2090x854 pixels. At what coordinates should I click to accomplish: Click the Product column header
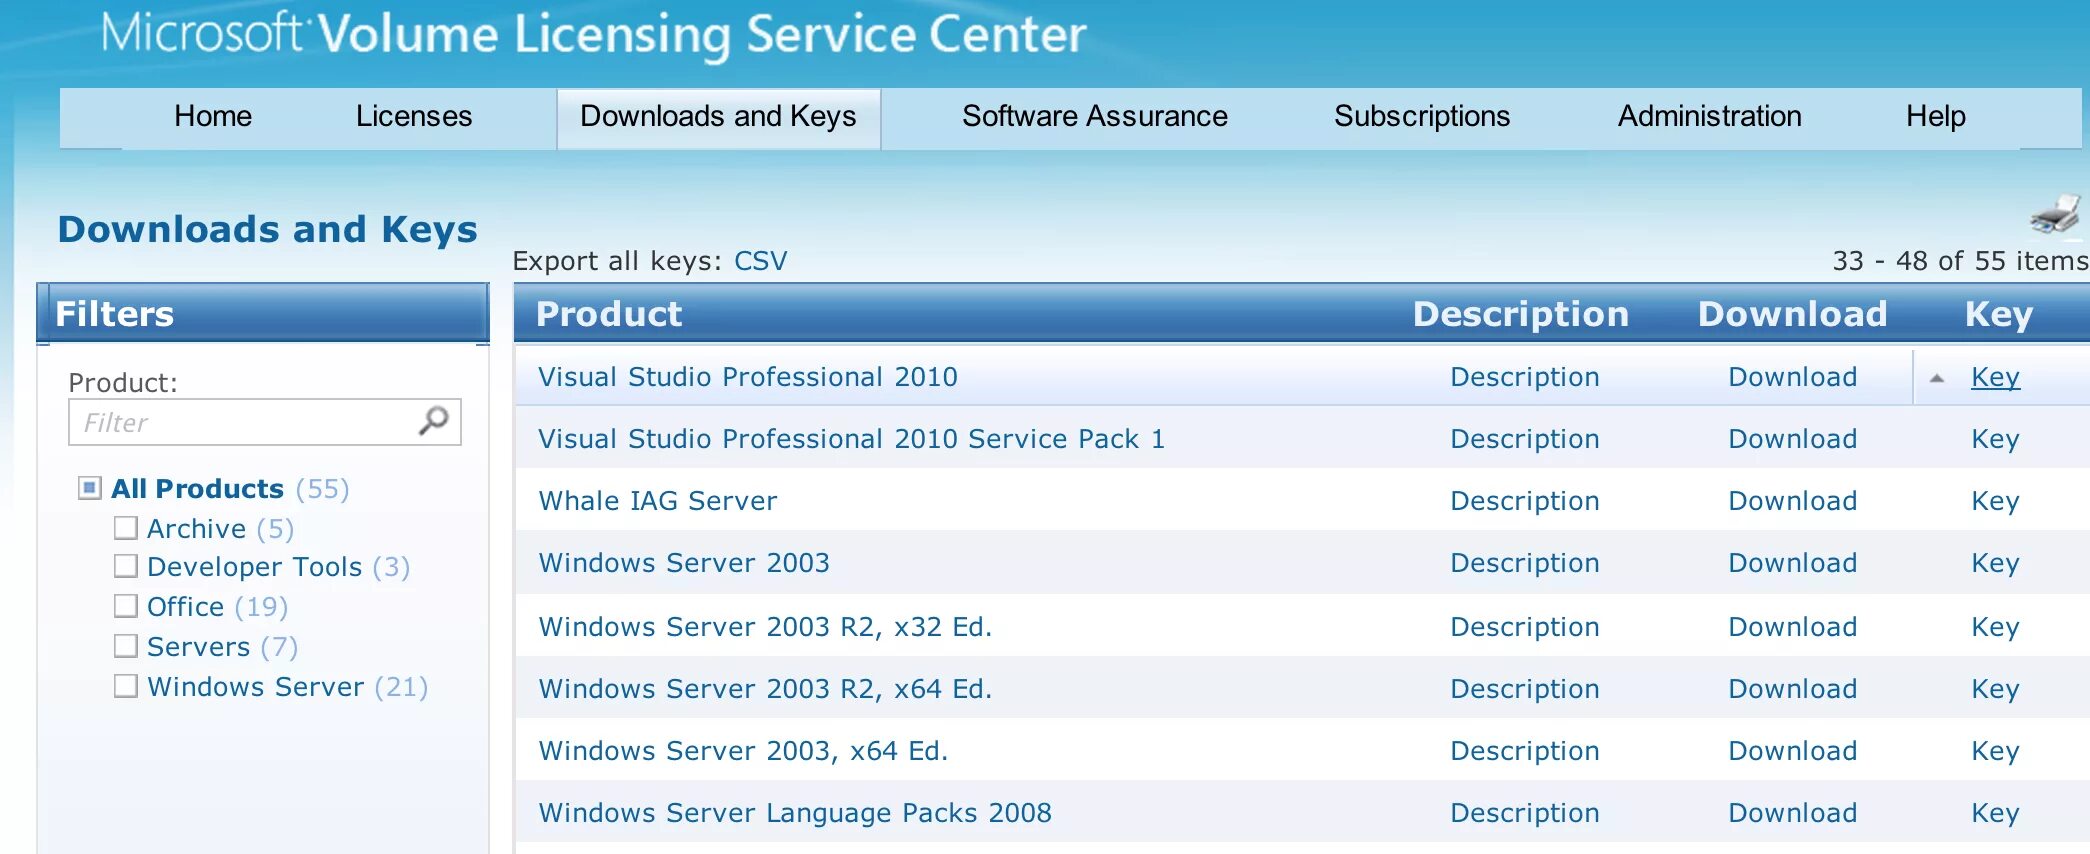609,314
